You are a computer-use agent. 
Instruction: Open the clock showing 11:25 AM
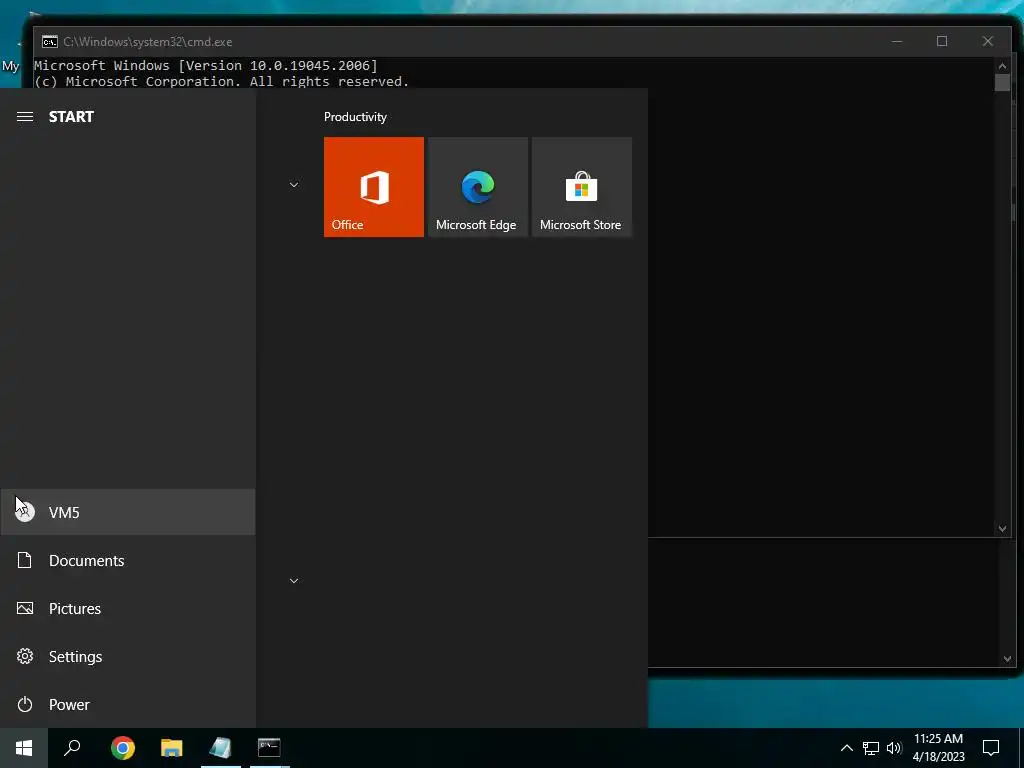938,747
